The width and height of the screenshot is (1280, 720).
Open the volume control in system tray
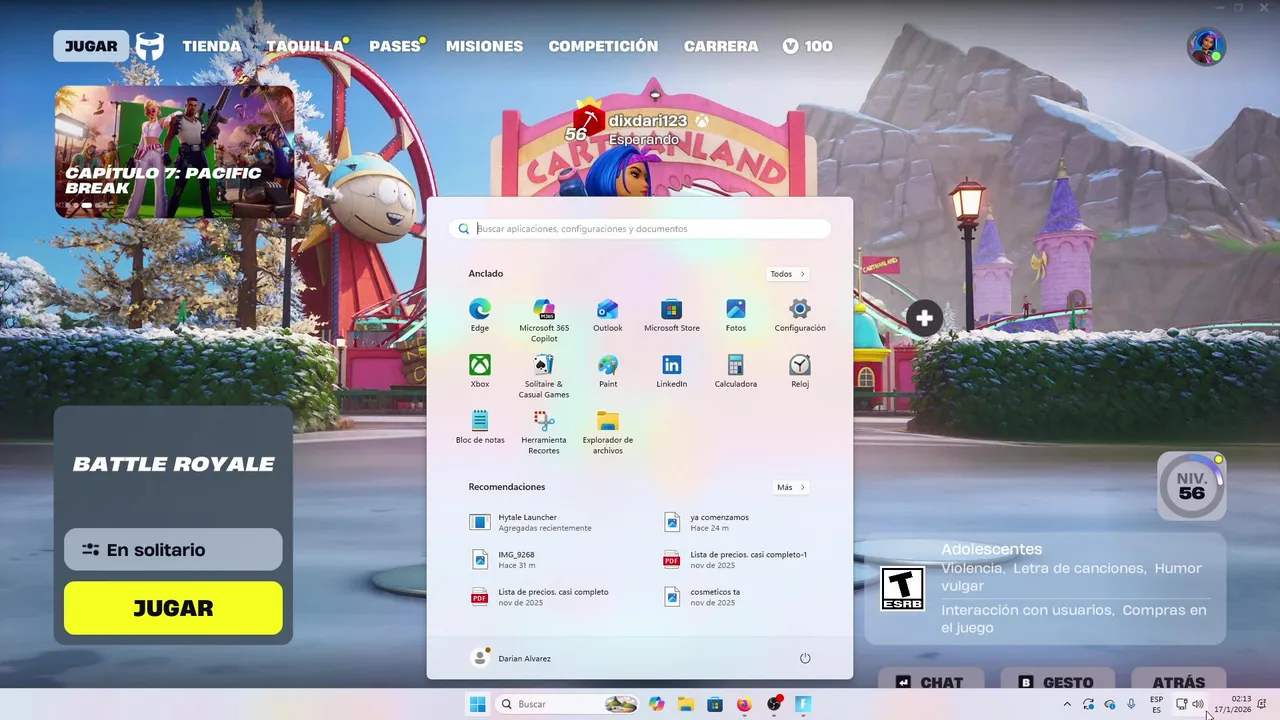(1198, 704)
